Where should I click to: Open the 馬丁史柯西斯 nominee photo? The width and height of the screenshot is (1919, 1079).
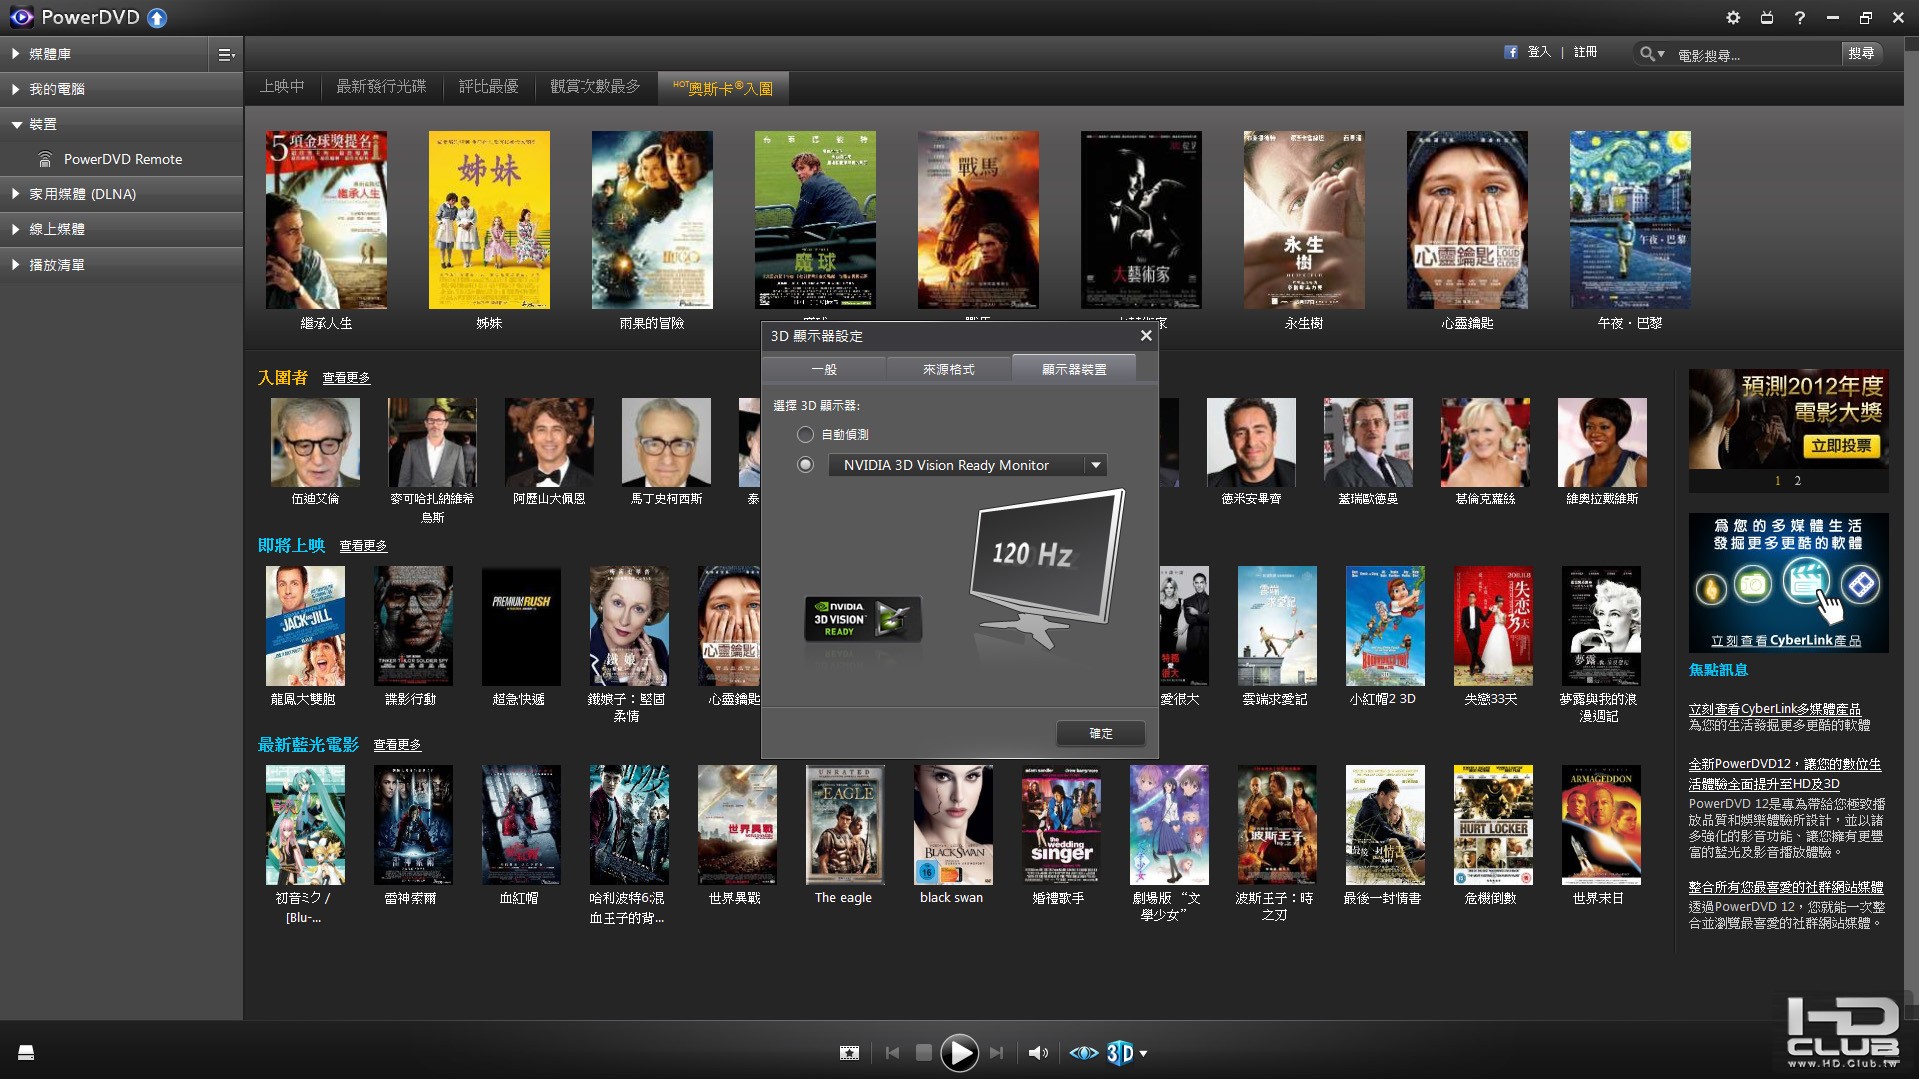(x=666, y=442)
